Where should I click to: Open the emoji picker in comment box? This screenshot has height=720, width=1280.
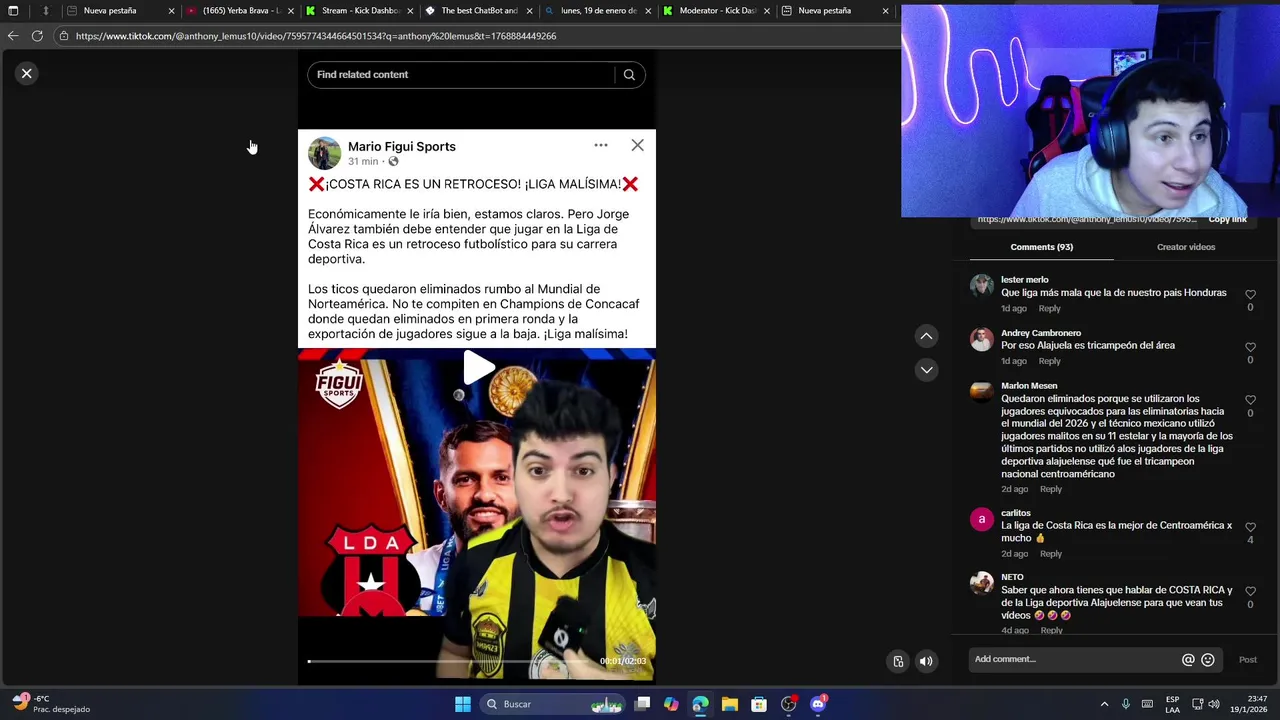pos(1208,660)
